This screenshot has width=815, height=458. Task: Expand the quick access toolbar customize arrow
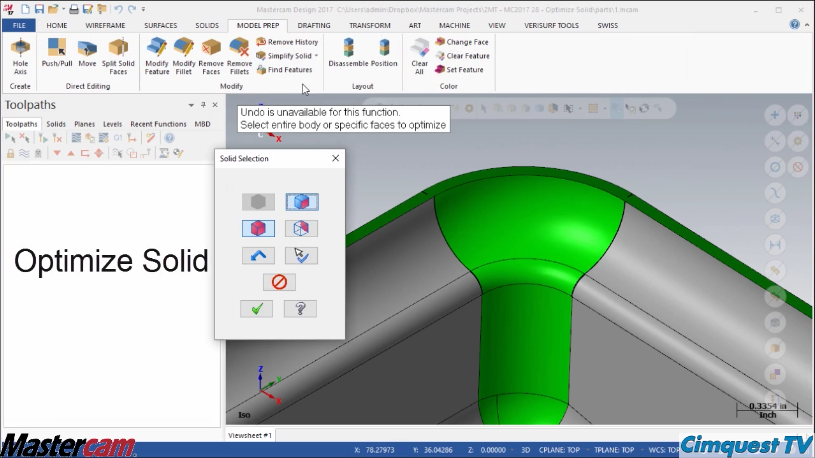(143, 9)
